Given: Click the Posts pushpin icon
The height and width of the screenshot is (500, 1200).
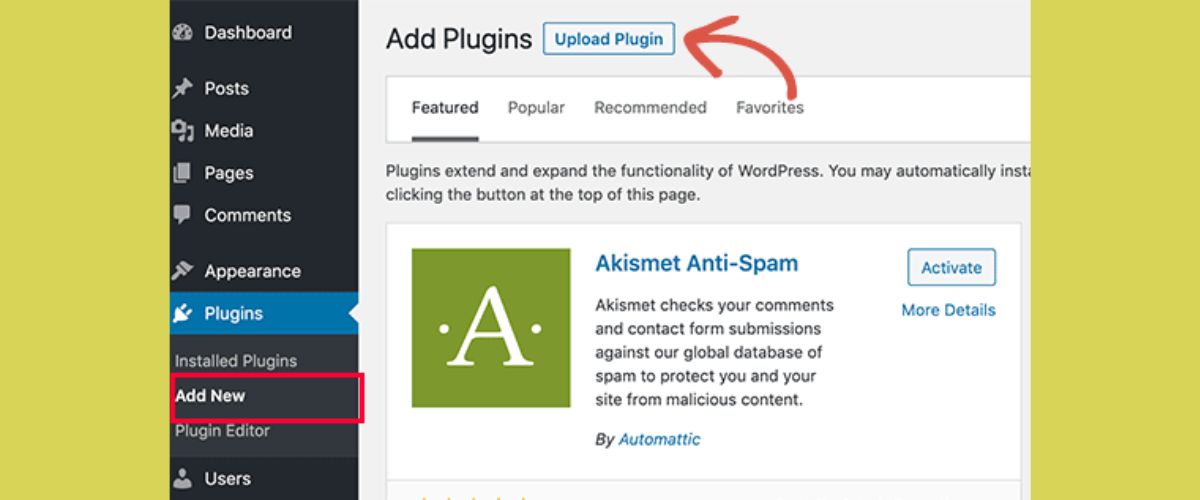Looking at the screenshot, I should coord(182,89).
